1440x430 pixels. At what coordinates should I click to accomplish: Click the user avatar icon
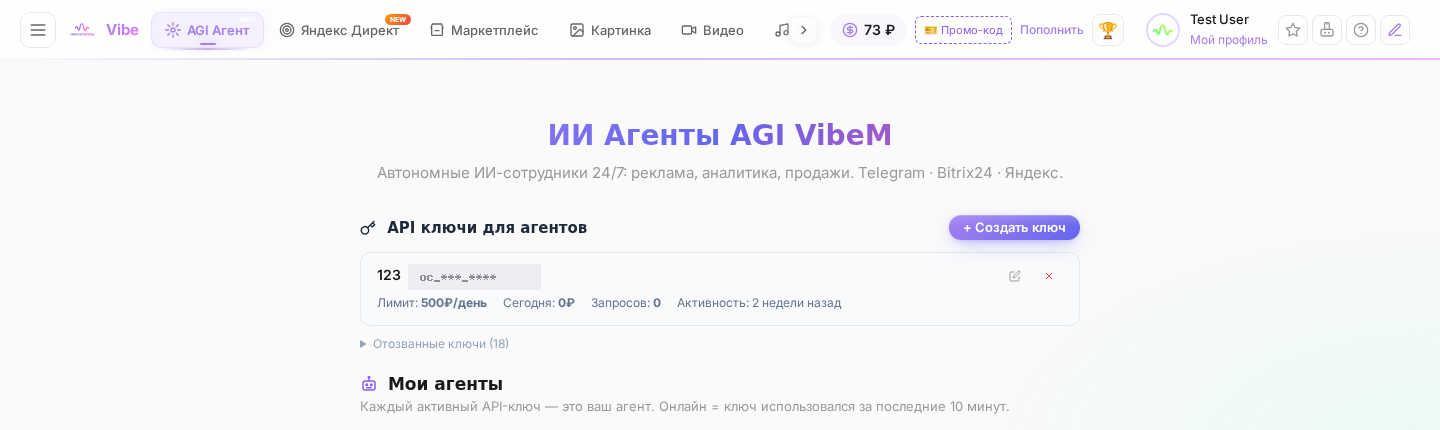[x=1163, y=30]
